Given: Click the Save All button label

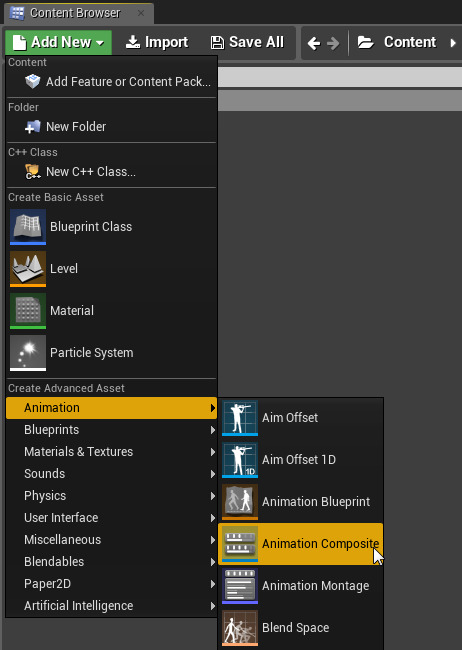Looking at the screenshot, I should click(x=256, y=42).
